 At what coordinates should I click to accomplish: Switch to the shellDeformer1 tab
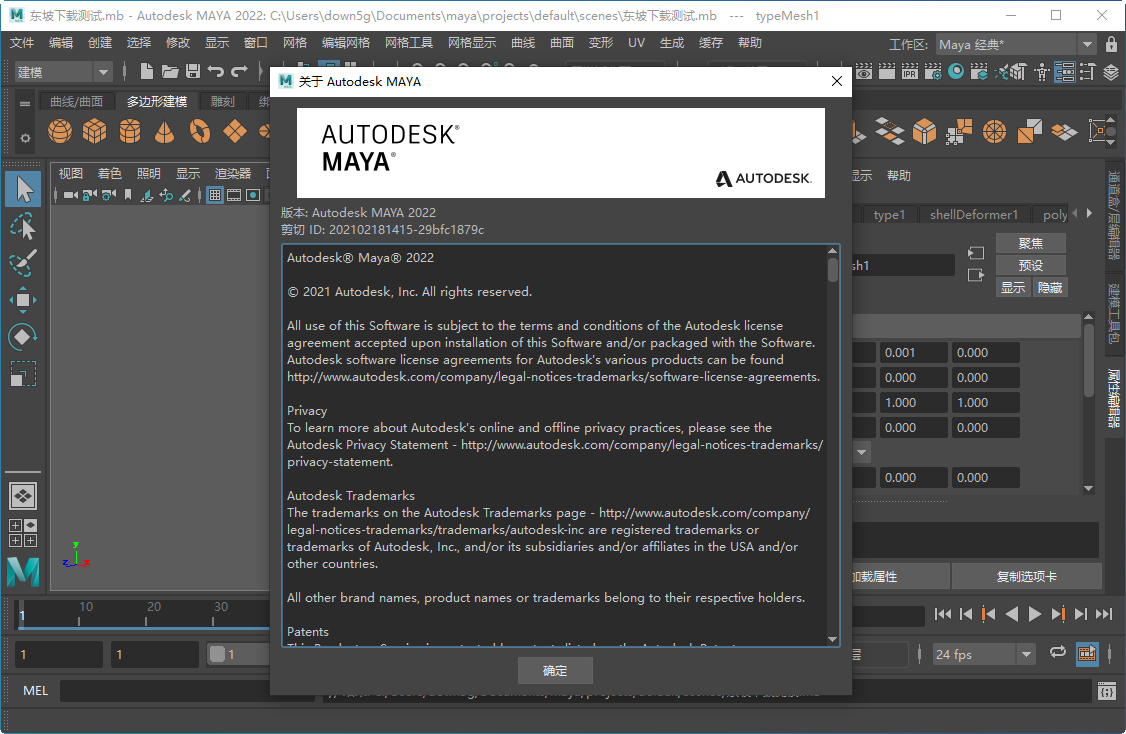974,213
